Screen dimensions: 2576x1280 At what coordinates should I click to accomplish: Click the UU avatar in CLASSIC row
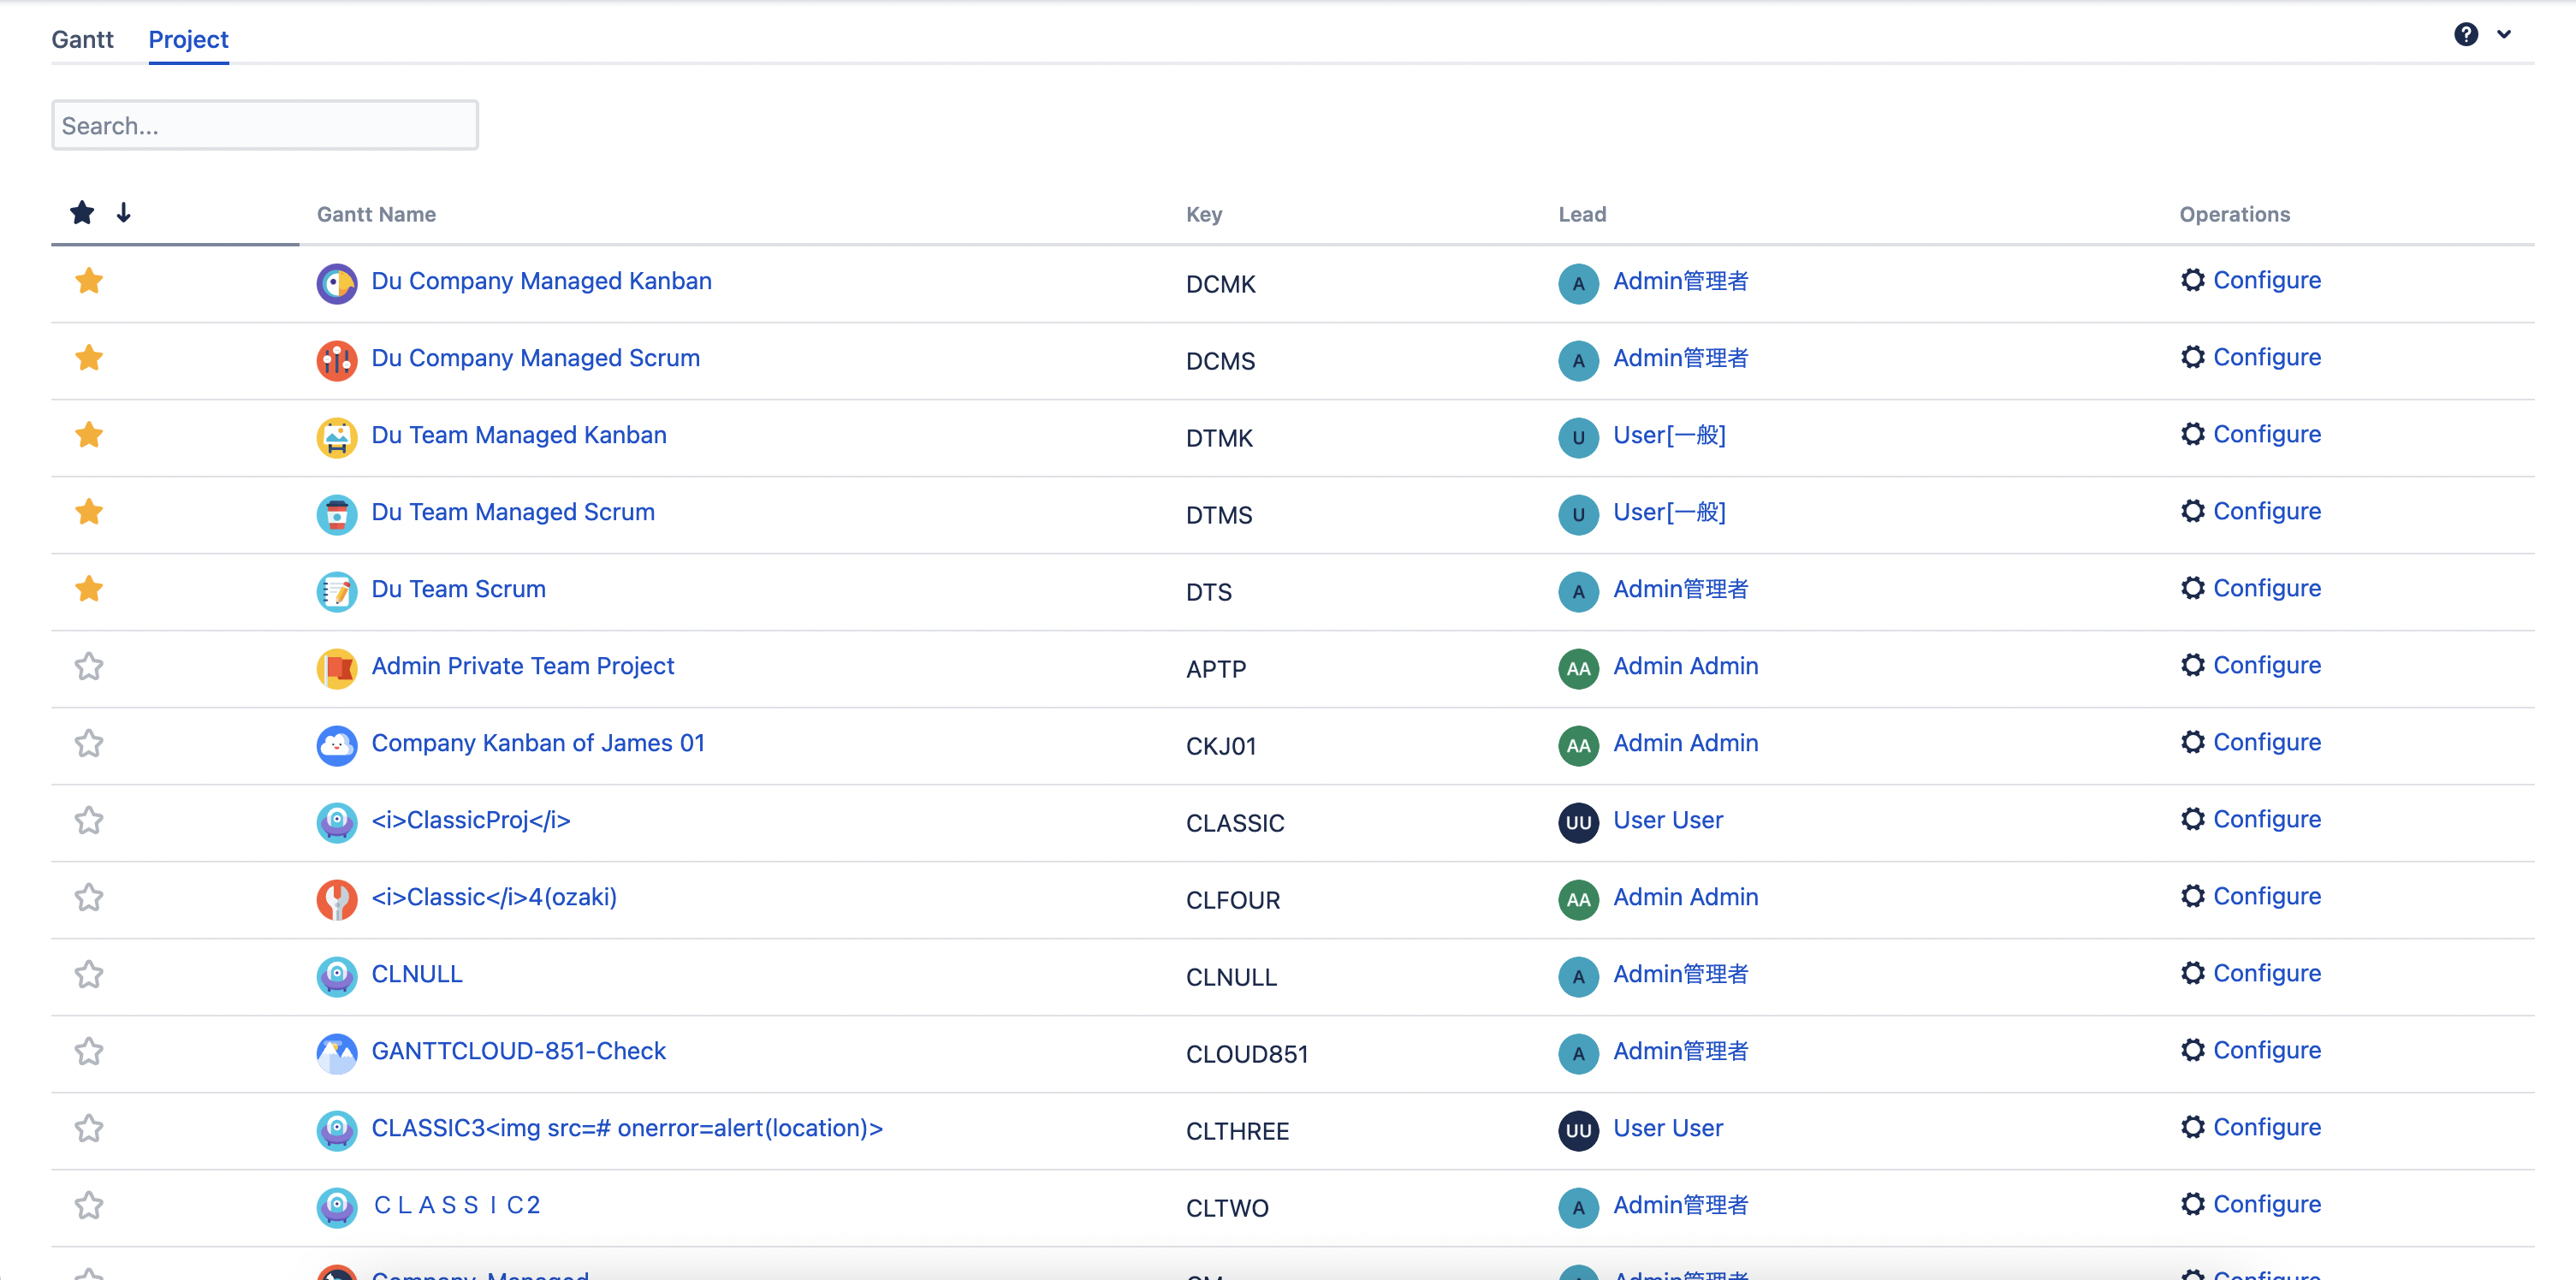[1577, 822]
